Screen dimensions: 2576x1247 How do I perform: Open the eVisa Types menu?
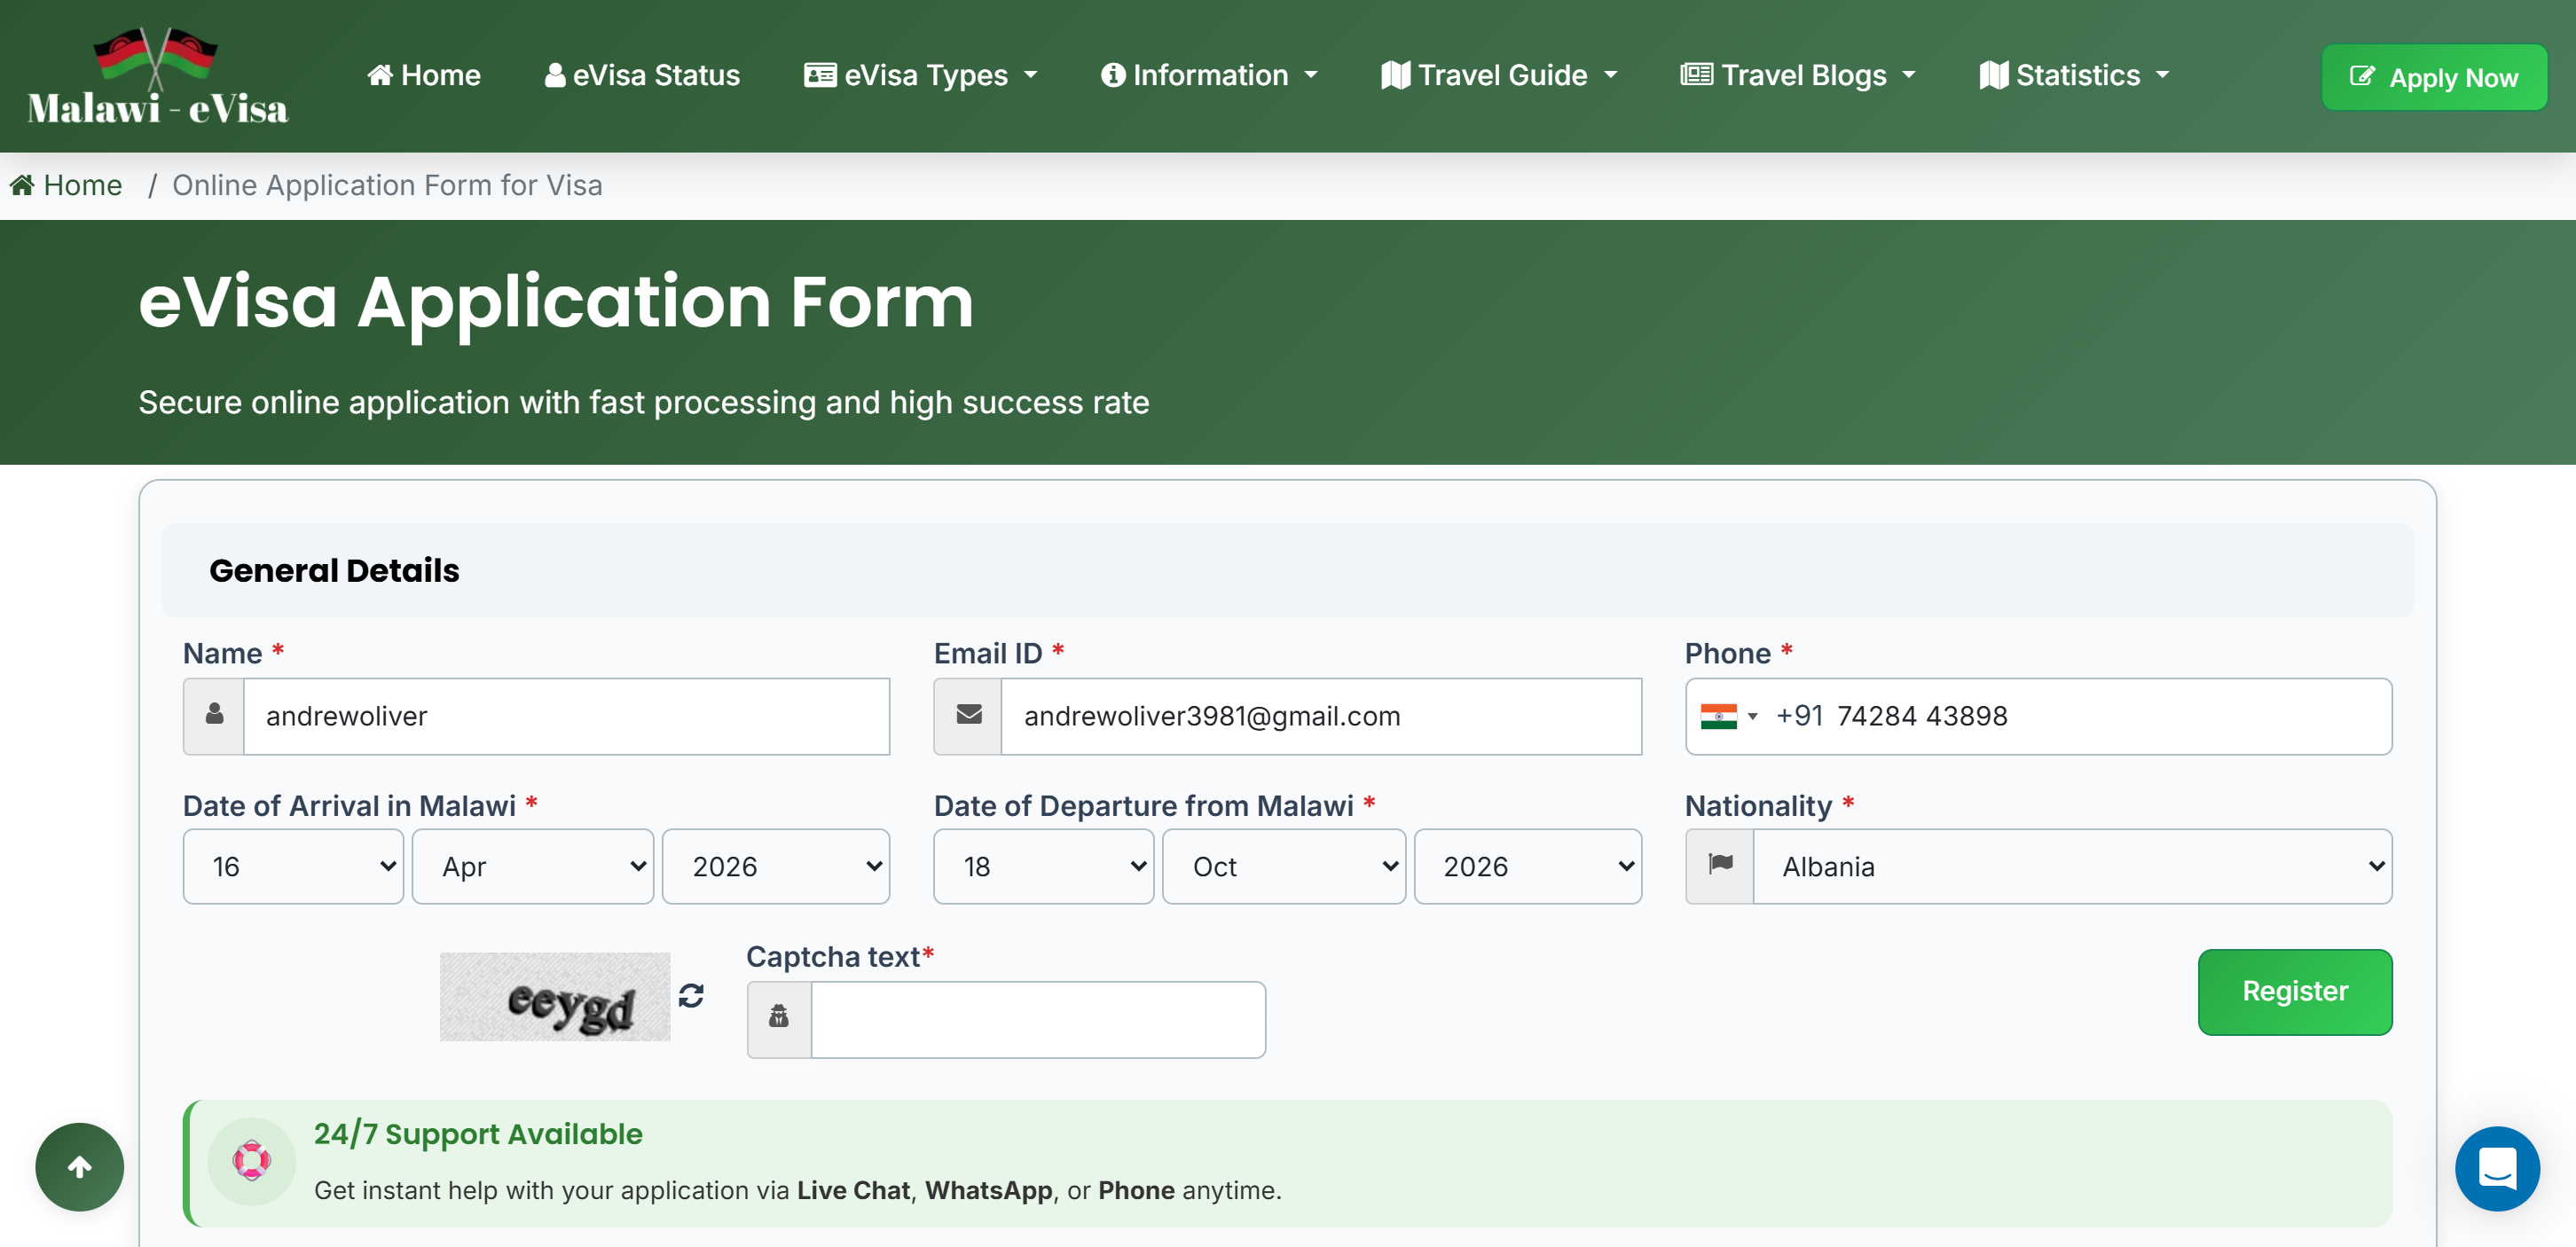click(921, 75)
